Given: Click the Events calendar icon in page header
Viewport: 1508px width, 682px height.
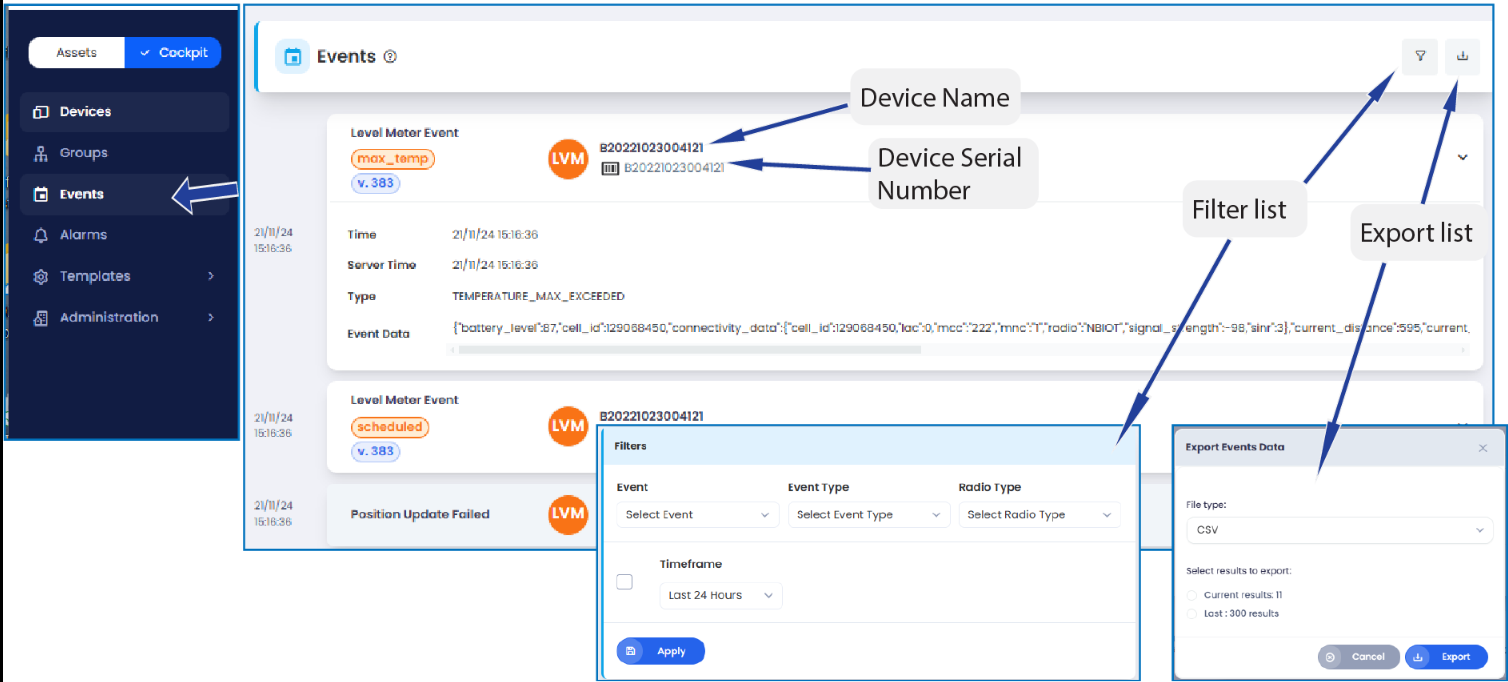Looking at the screenshot, I should (293, 57).
